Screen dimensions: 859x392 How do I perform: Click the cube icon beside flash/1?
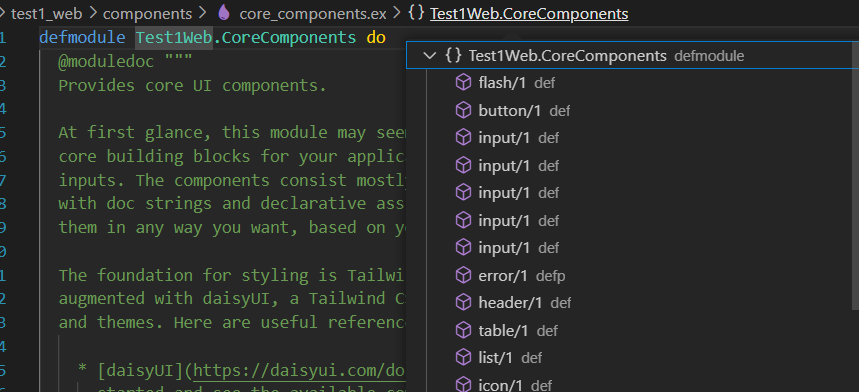(463, 83)
